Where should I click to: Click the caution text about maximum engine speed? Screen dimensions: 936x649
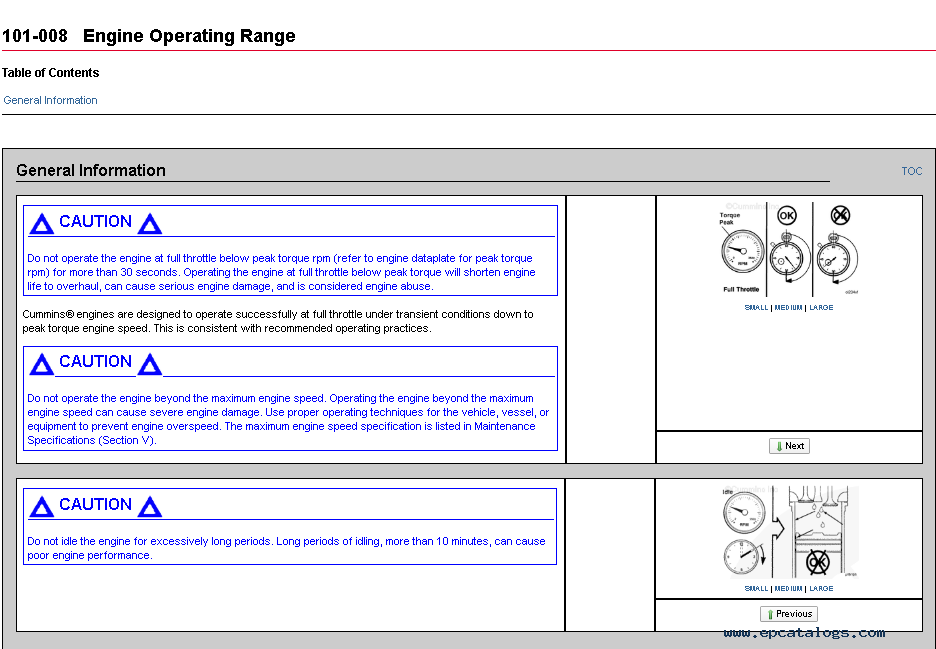point(288,419)
